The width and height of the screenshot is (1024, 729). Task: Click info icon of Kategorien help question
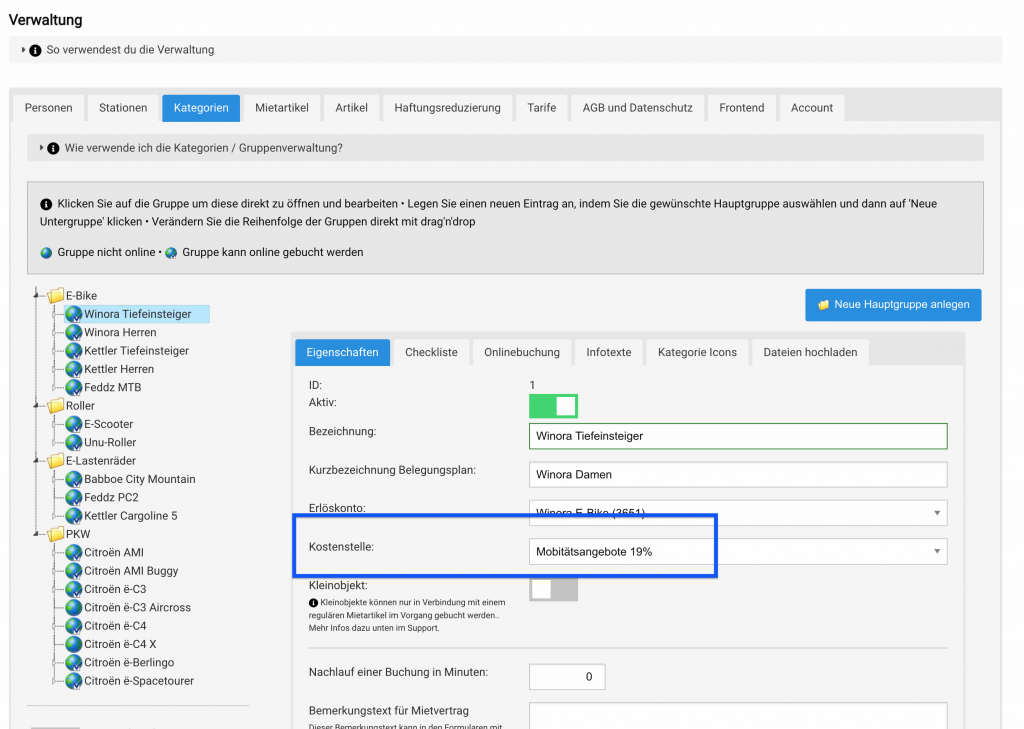click(x=54, y=148)
